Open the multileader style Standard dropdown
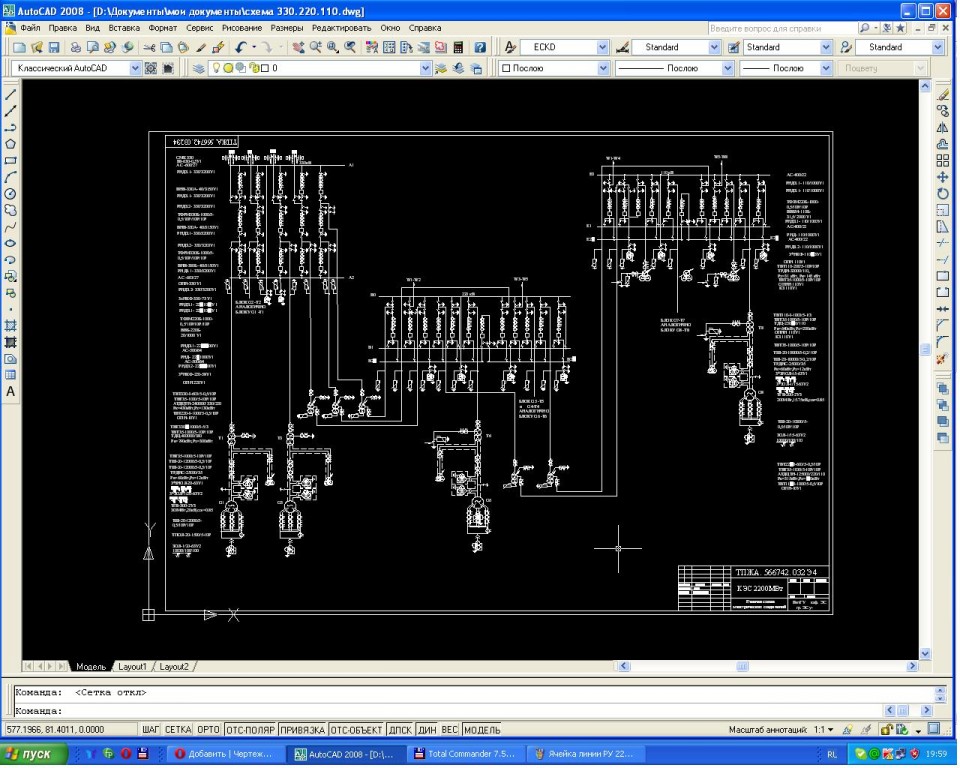The height and width of the screenshot is (768, 960). pos(938,47)
